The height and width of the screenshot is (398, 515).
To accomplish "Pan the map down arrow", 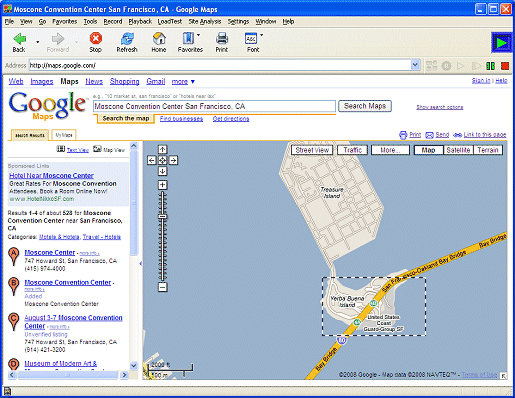I will (x=162, y=171).
